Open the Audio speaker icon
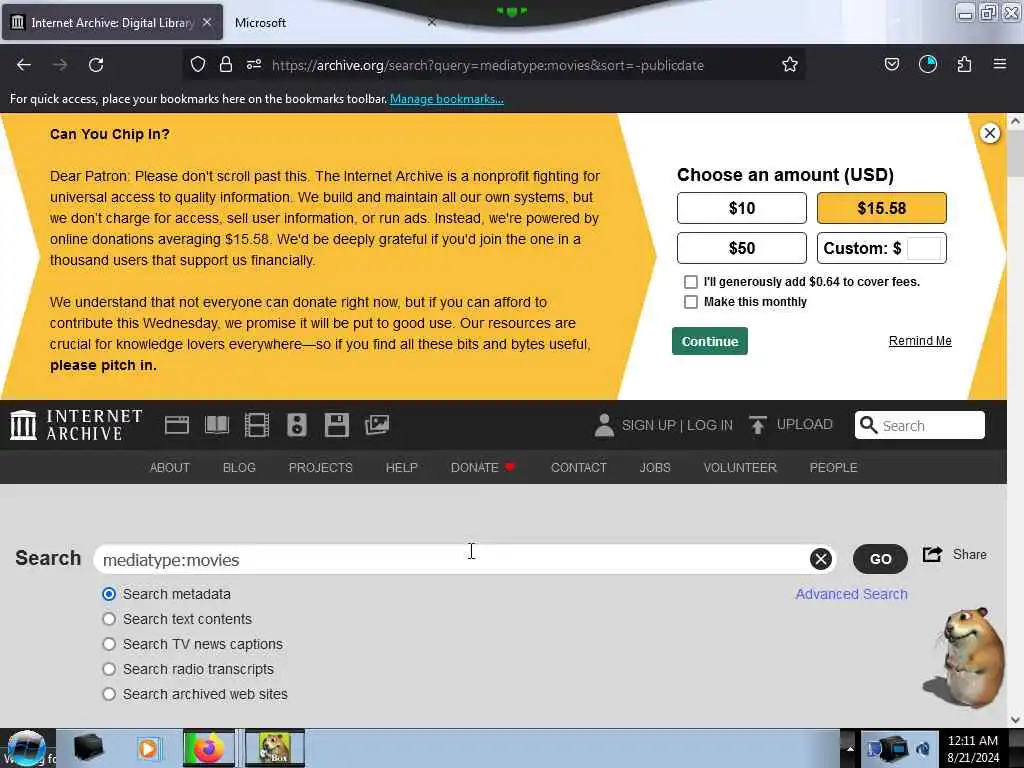This screenshot has width=1024, height=768. point(296,425)
